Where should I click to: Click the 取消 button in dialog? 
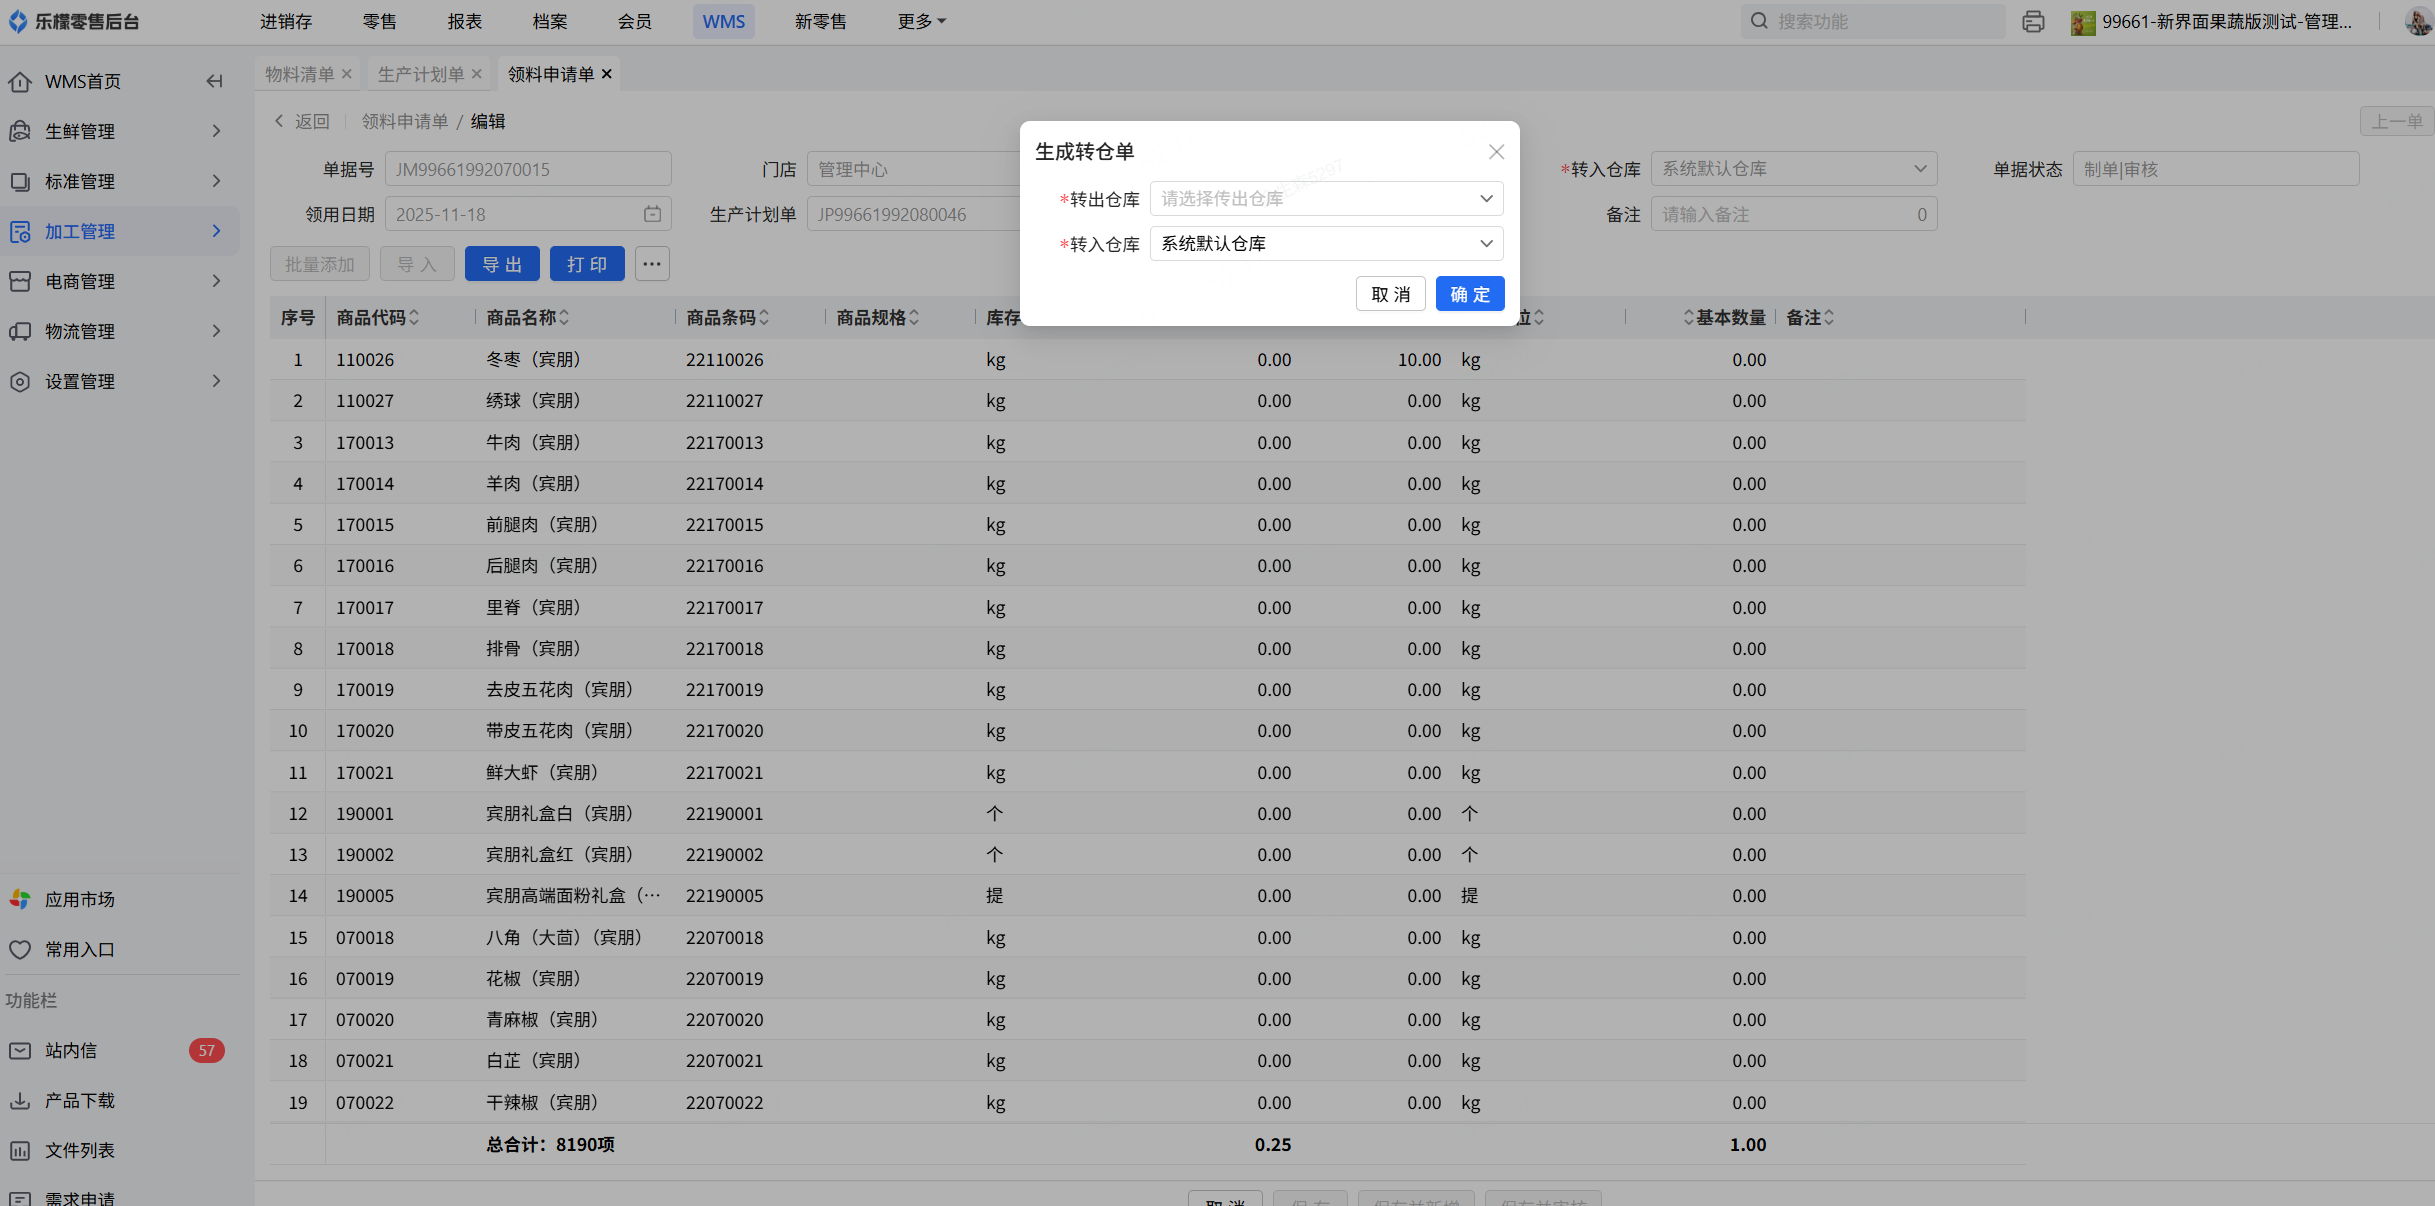click(1390, 294)
